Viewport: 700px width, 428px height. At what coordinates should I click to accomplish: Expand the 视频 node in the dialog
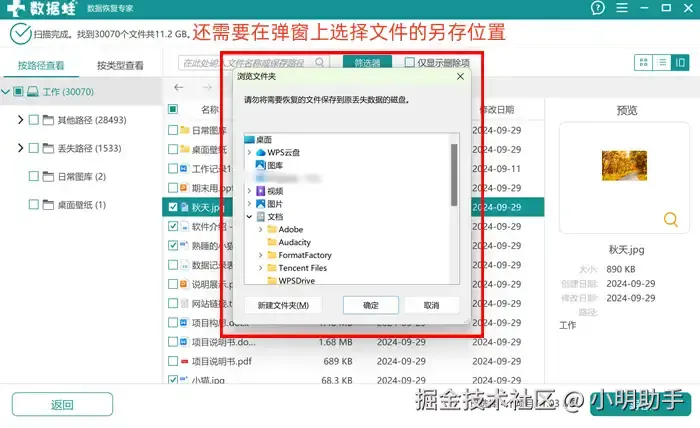[x=250, y=191]
